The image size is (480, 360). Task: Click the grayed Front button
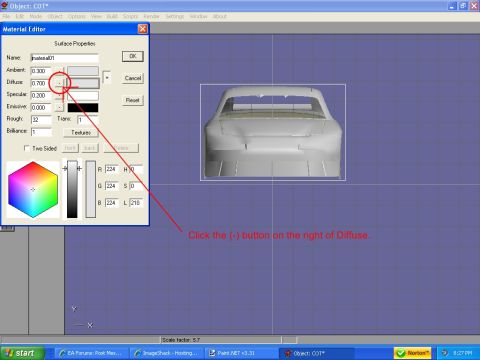pyautogui.click(x=70, y=148)
